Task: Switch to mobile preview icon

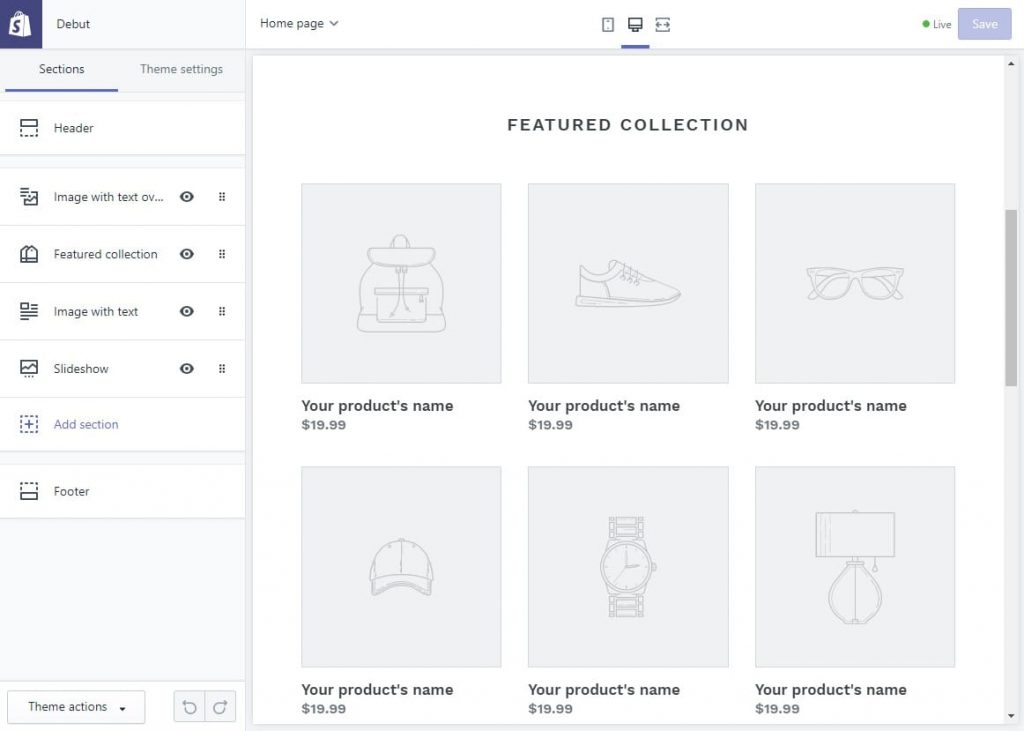Action: (608, 24)
